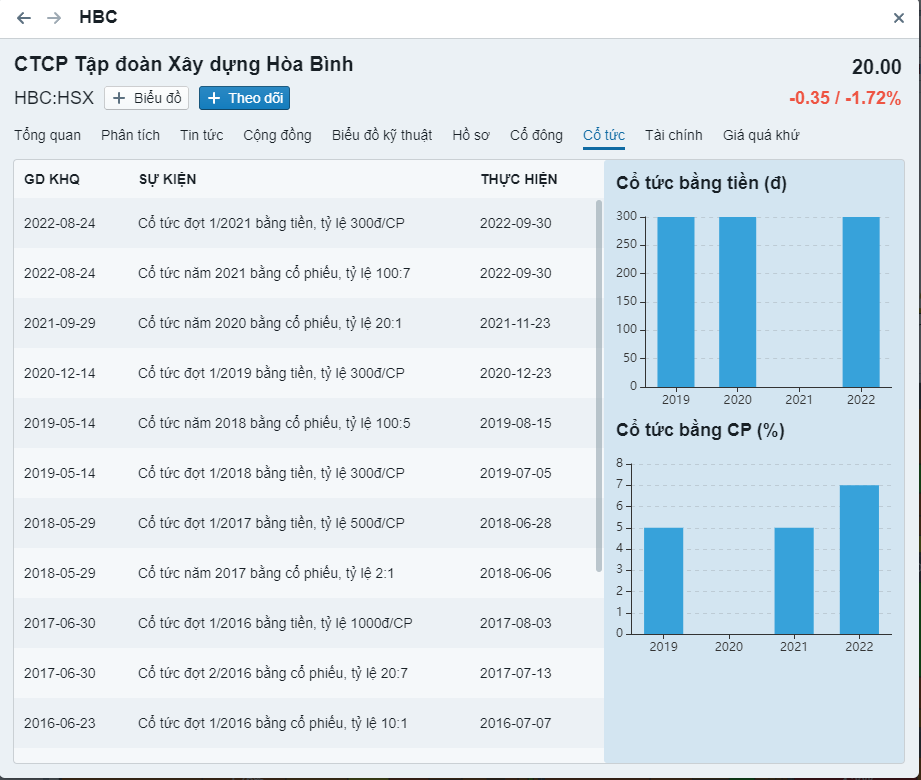Click the THỰC HIỆN column header
Image resolution: width=921 pixels, height=780 pixels.
point(518,180)
